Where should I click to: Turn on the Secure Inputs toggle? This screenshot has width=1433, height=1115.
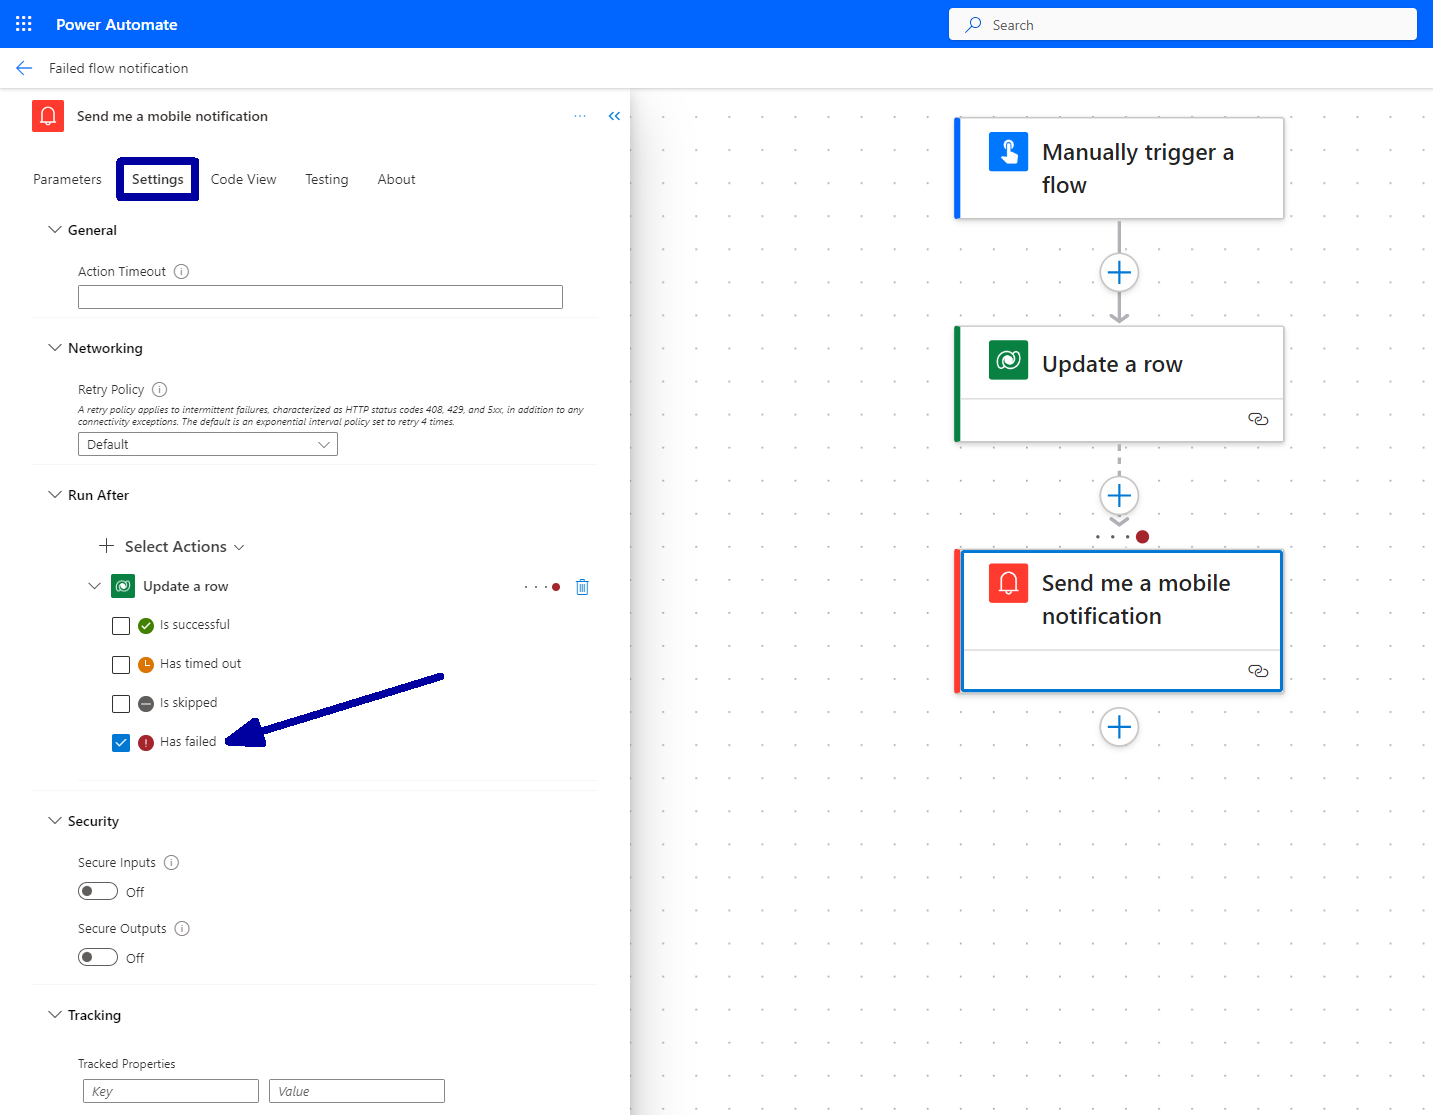pyautogui.click(x=98, y=891)
